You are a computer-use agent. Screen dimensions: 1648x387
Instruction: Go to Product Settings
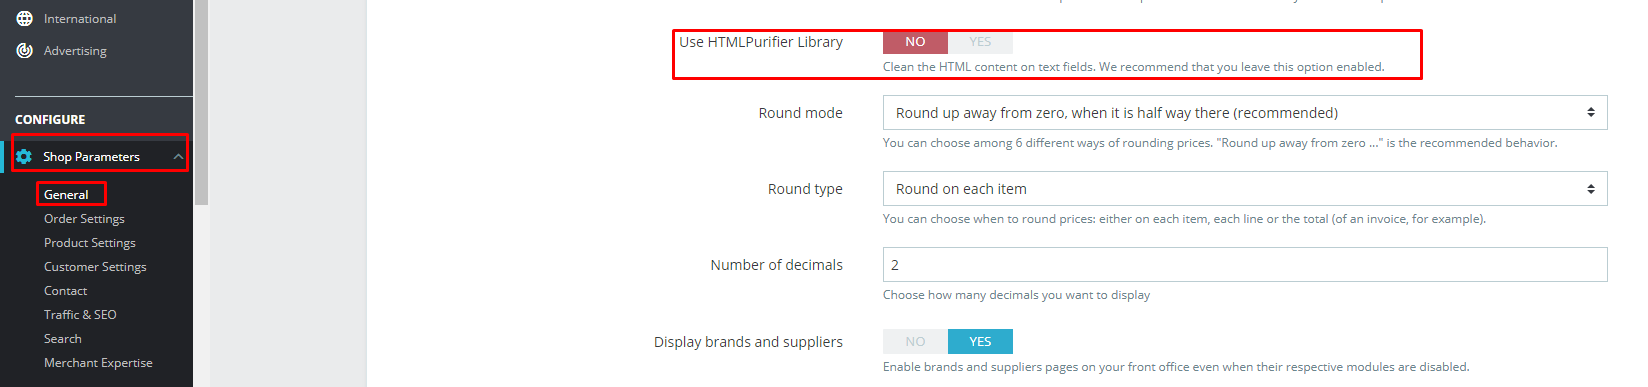coord(90,243)
